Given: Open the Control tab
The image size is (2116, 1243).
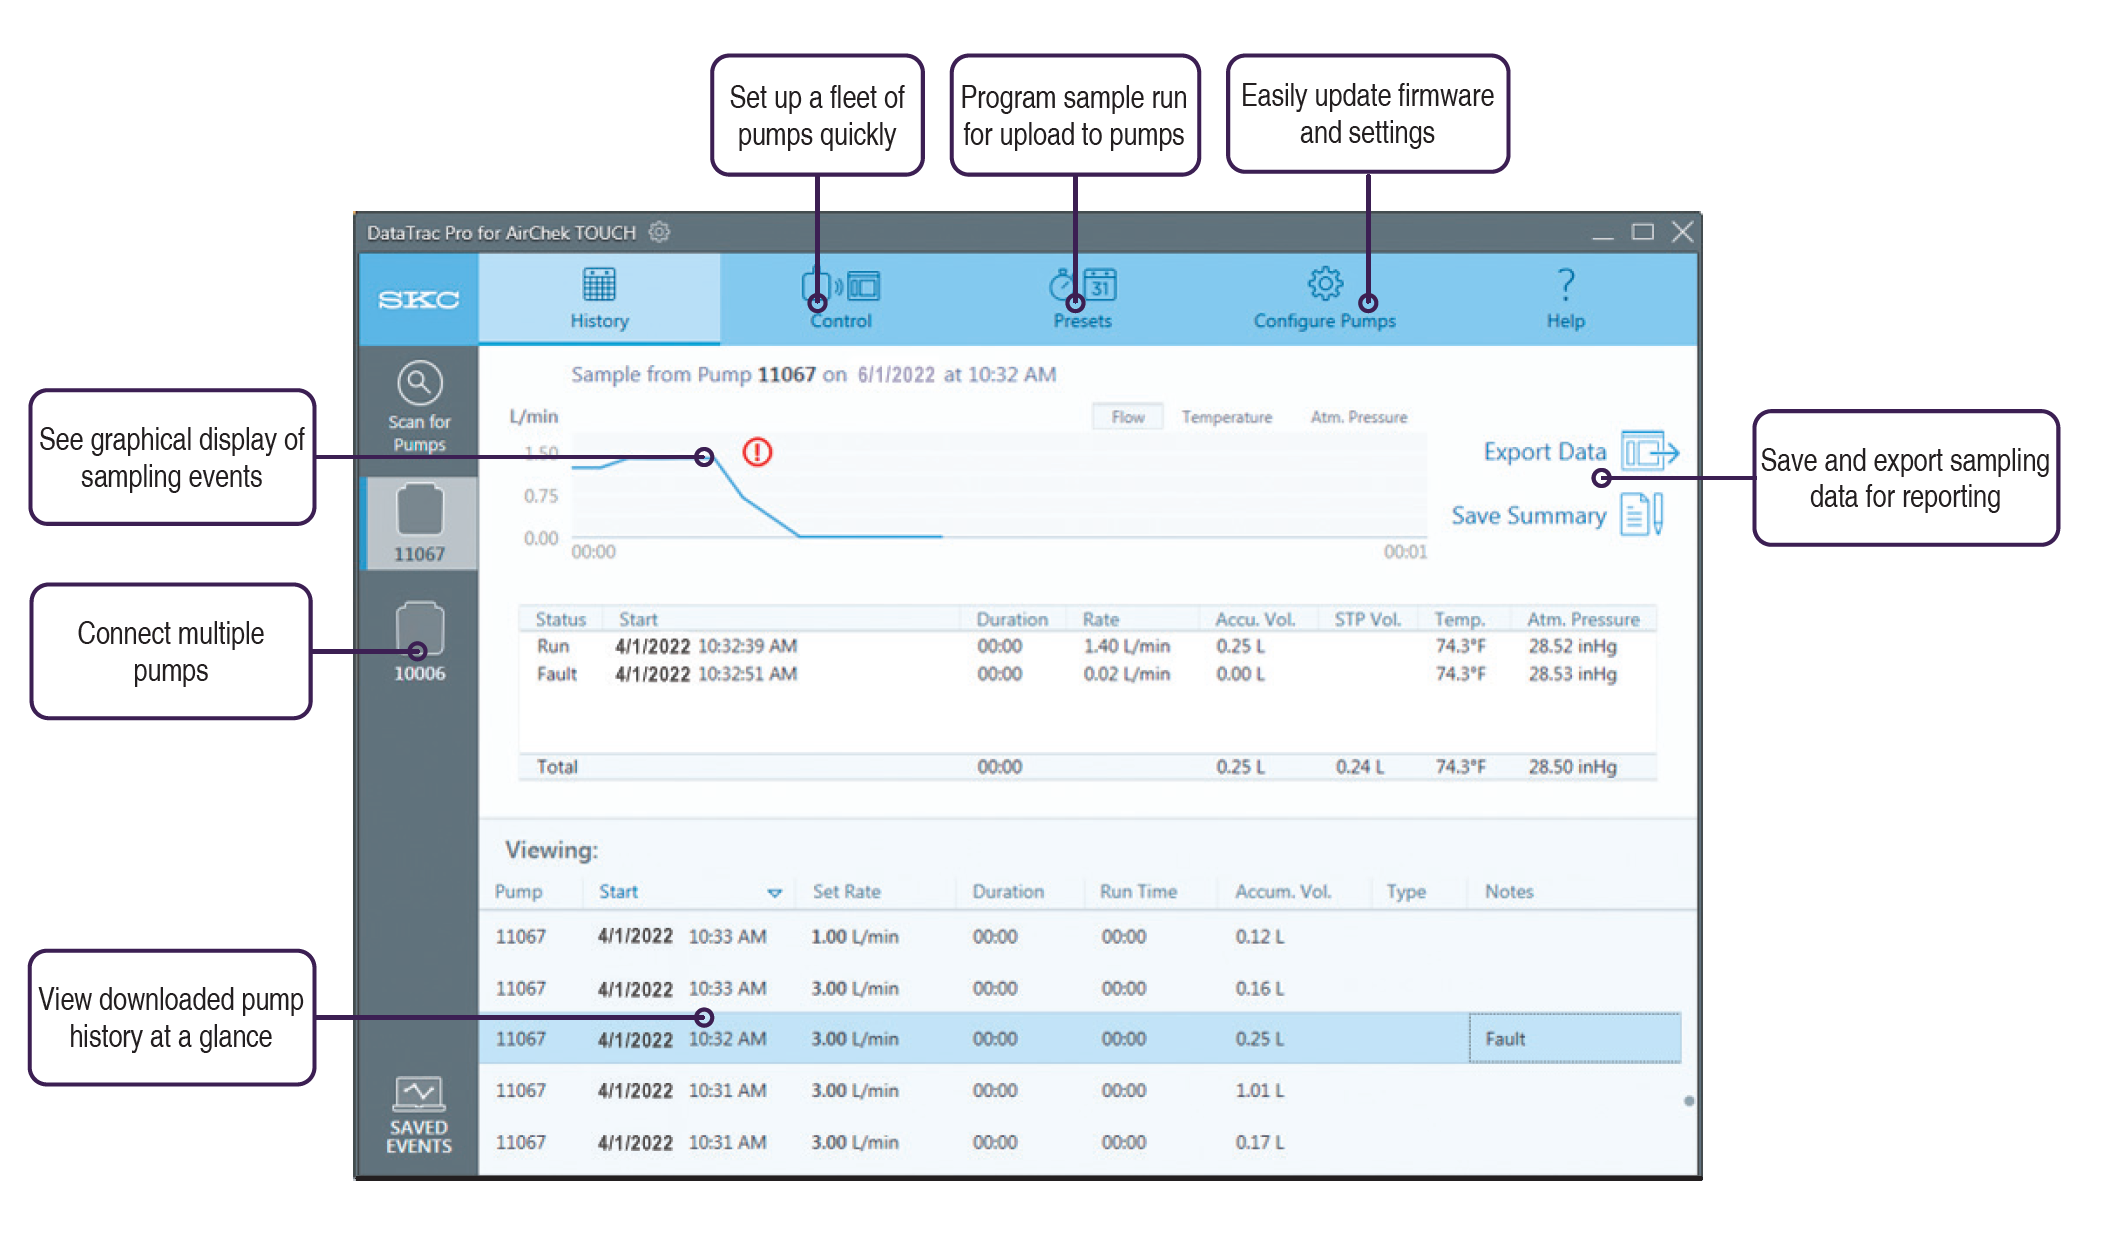Looking at the screenshot, I should (x=841, y=299).
